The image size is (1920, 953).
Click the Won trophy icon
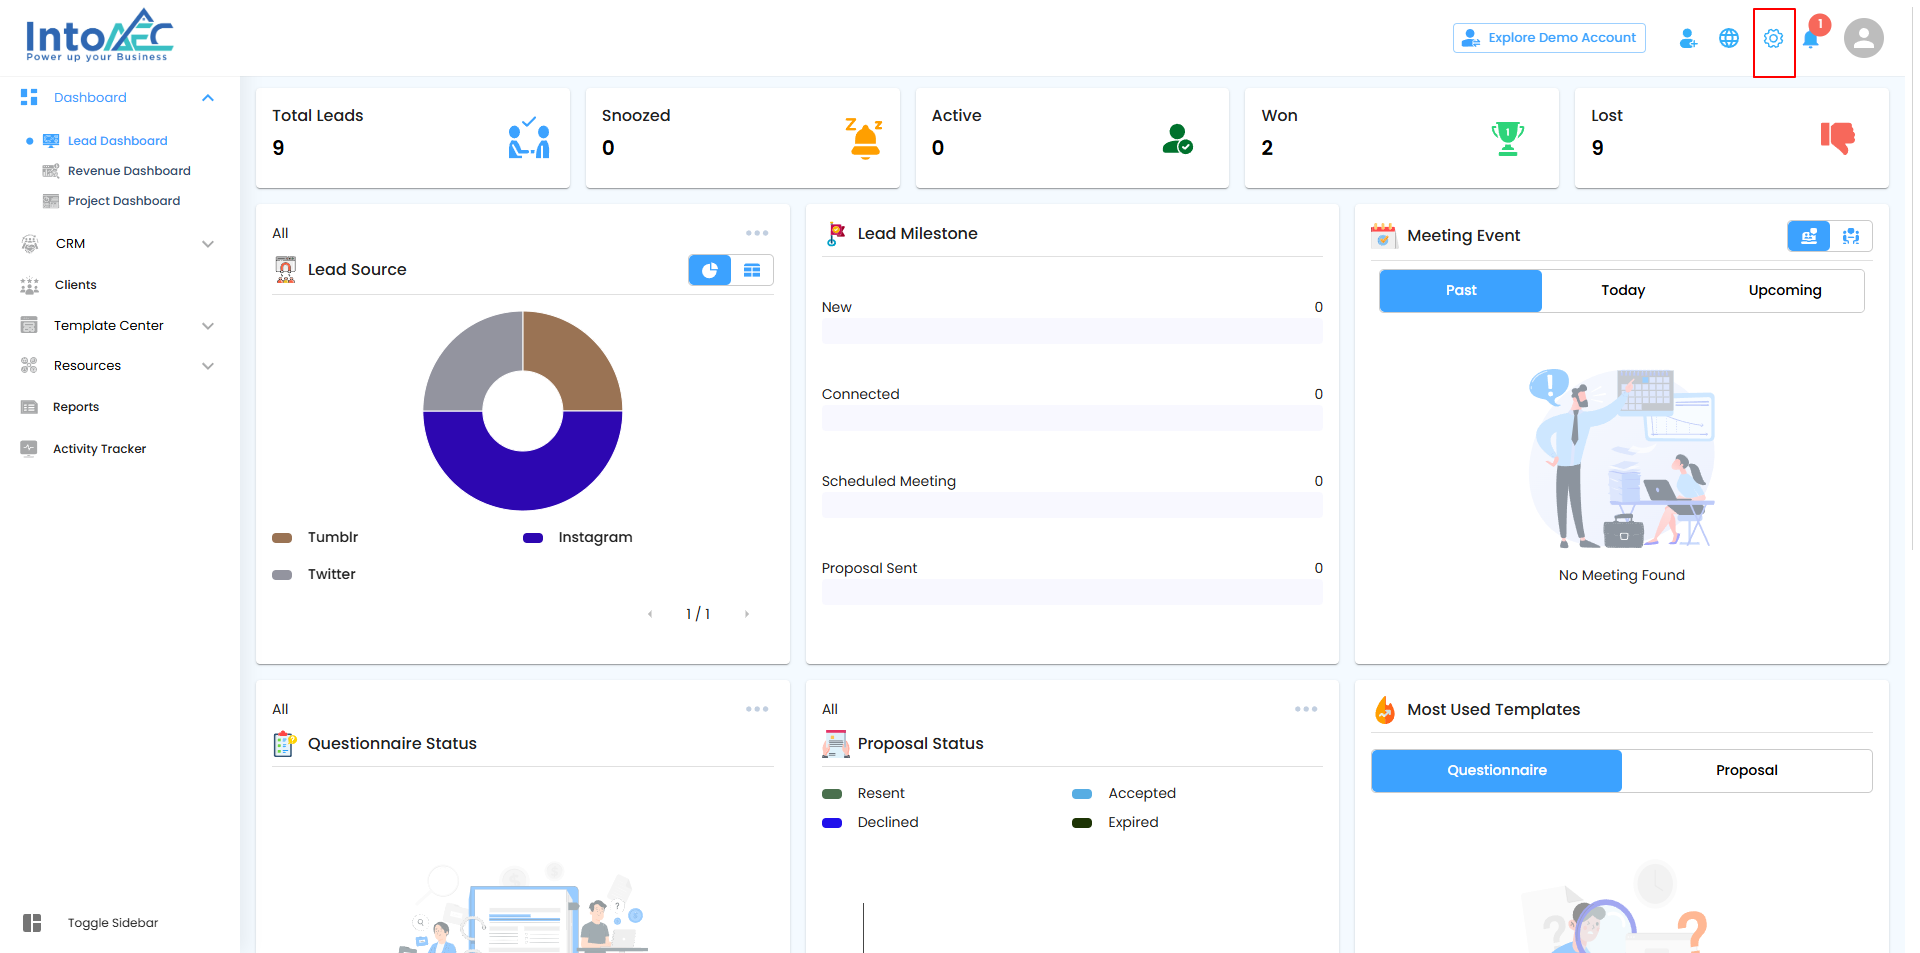tap(1508, 138)
